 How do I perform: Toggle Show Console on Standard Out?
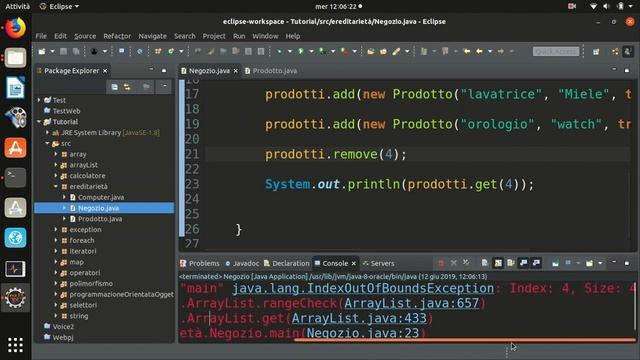[x=523, y=263]
